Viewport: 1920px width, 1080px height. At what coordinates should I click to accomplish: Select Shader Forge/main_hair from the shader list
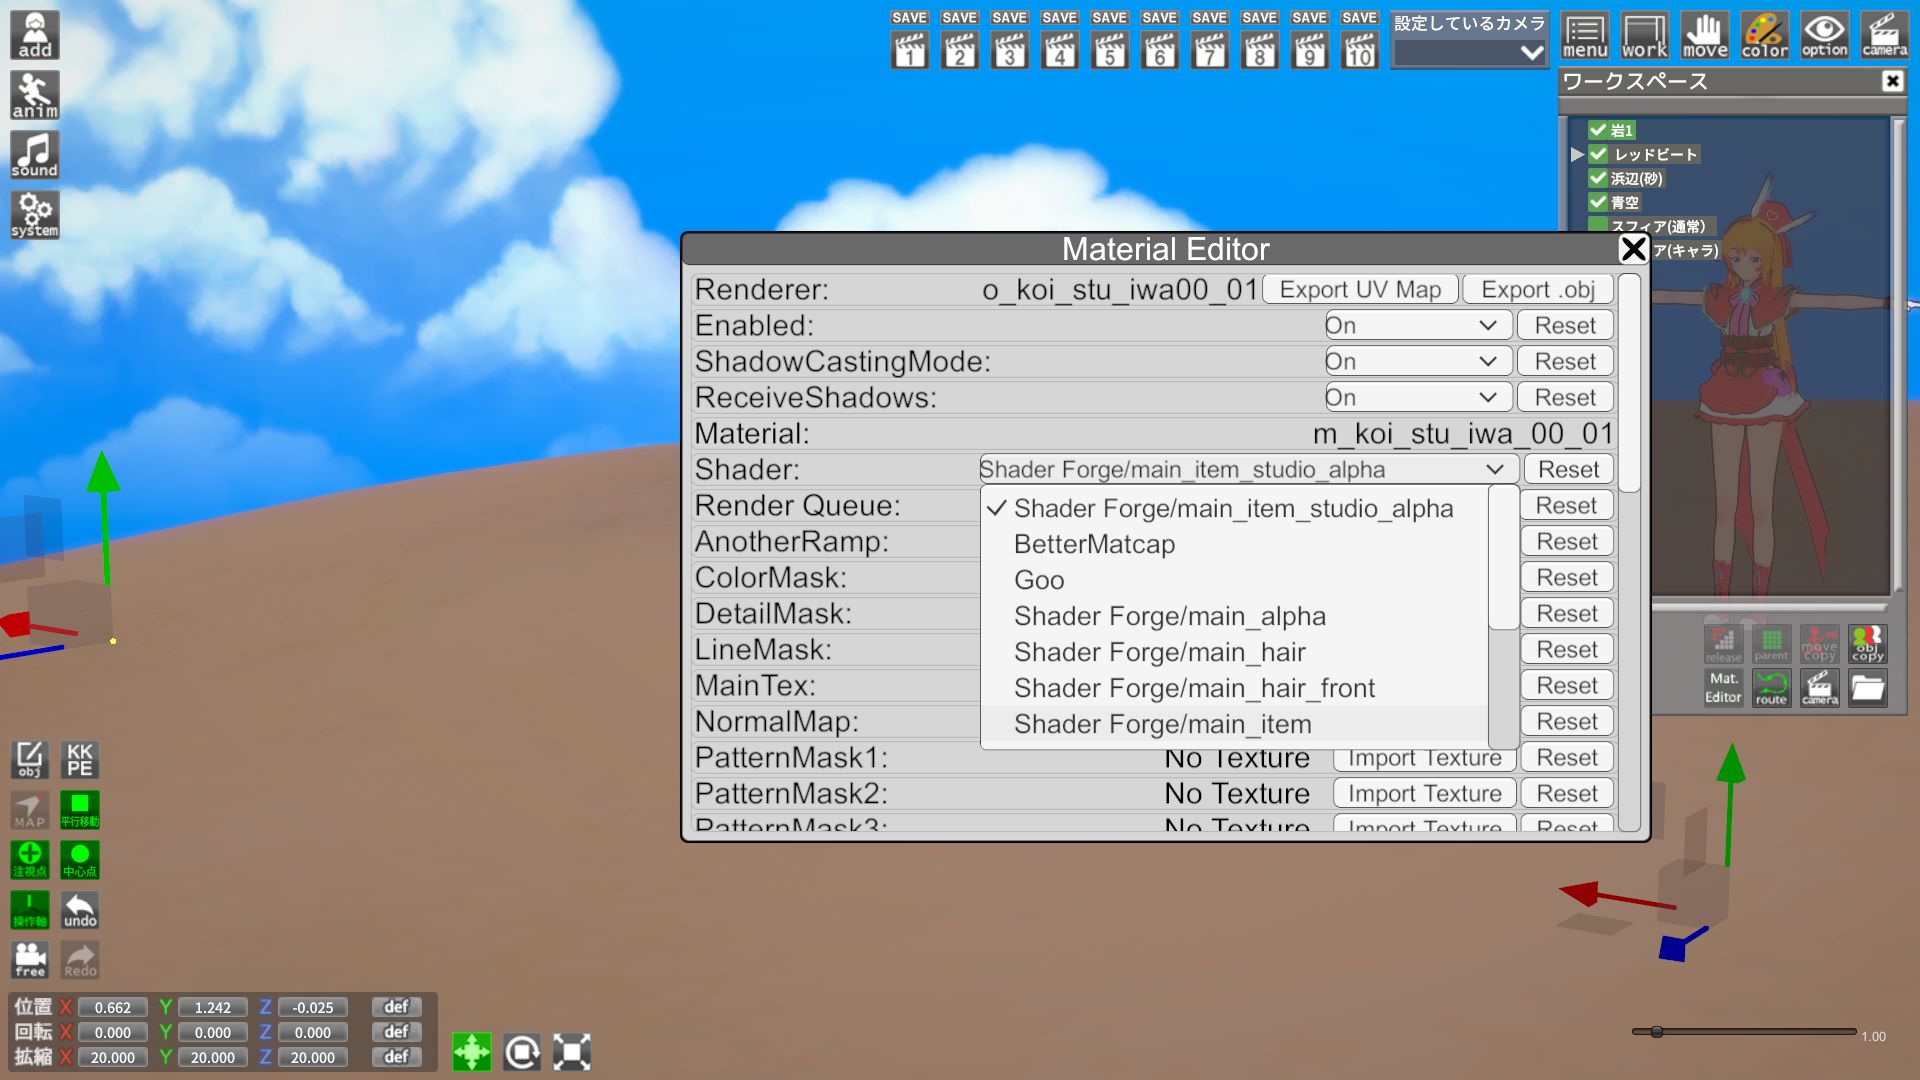point(1160,651)
